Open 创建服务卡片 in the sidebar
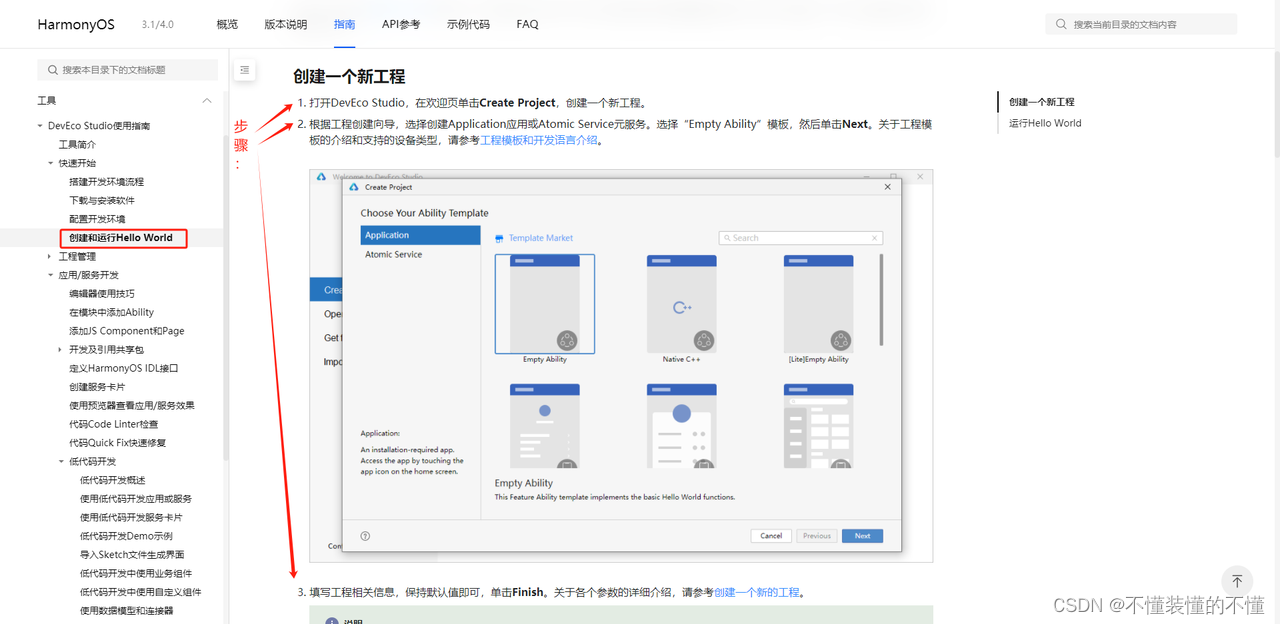 (97, 387)
